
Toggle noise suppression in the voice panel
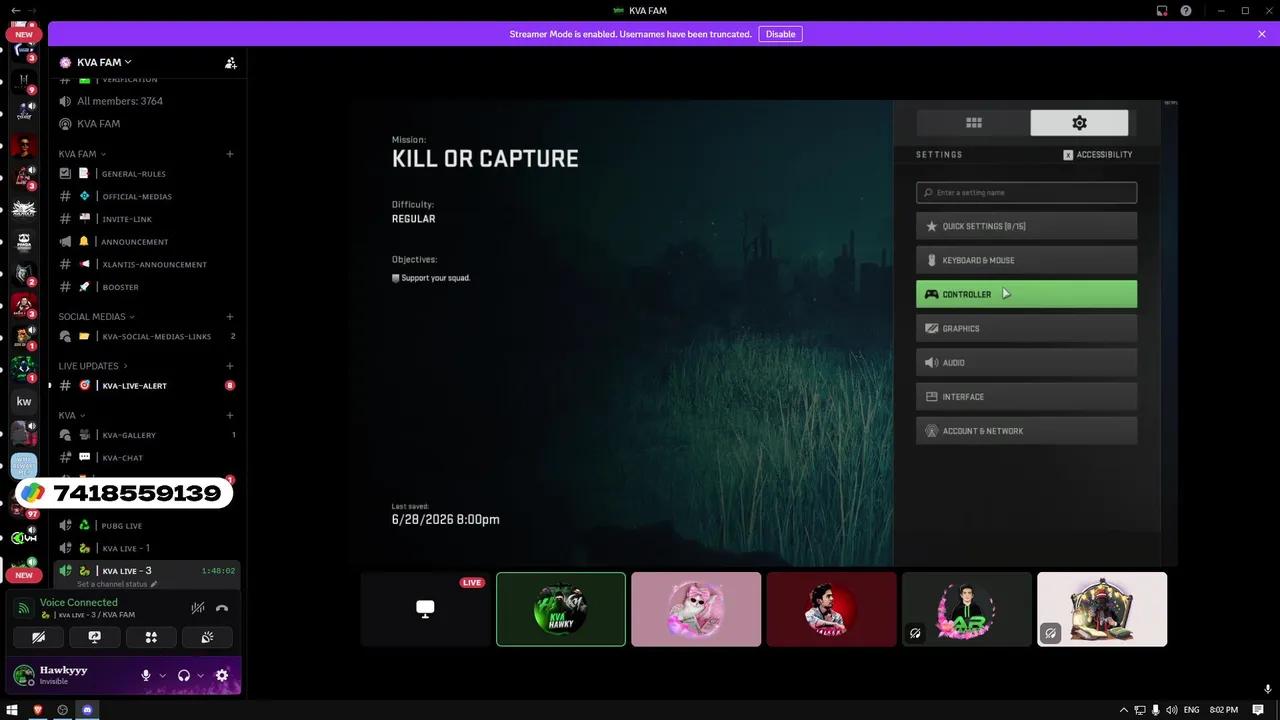[x=198, y=608]
